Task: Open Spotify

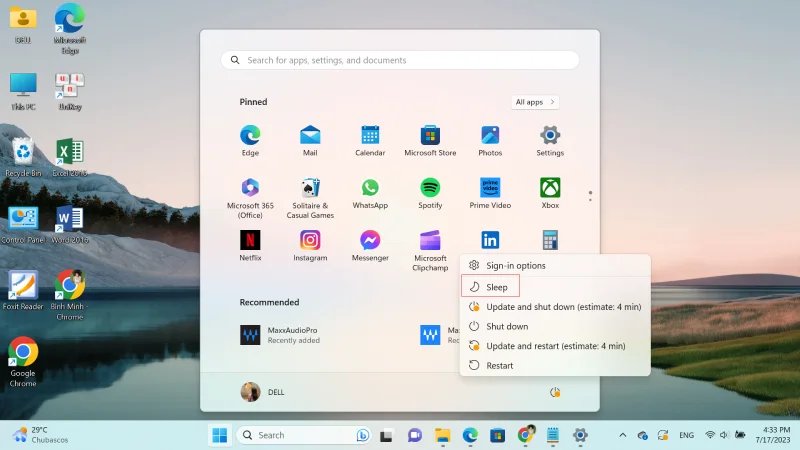Action: [x=430, y=193]
